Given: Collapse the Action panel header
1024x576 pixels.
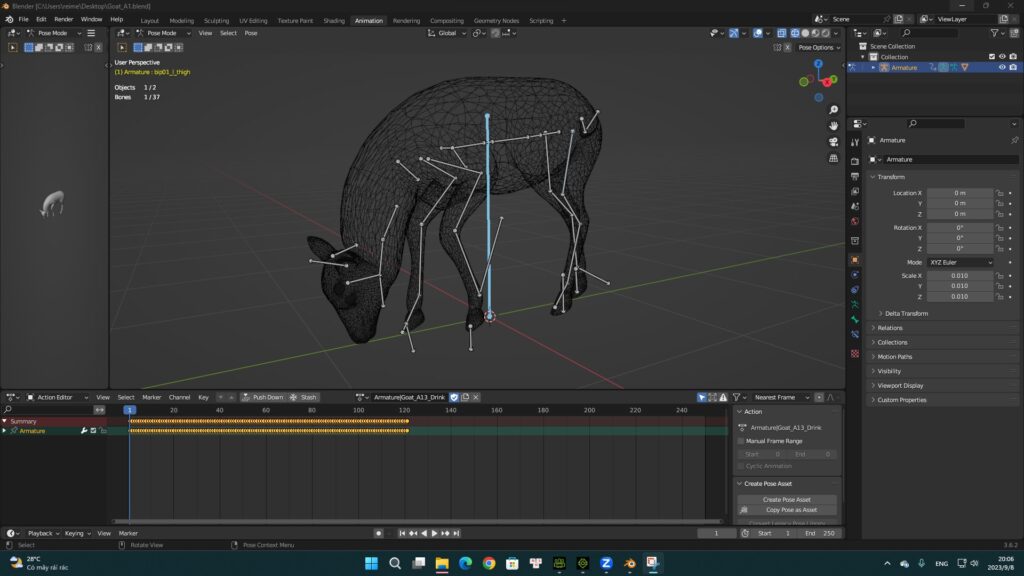Looking at the screenshot, I should tap(750, 411).
